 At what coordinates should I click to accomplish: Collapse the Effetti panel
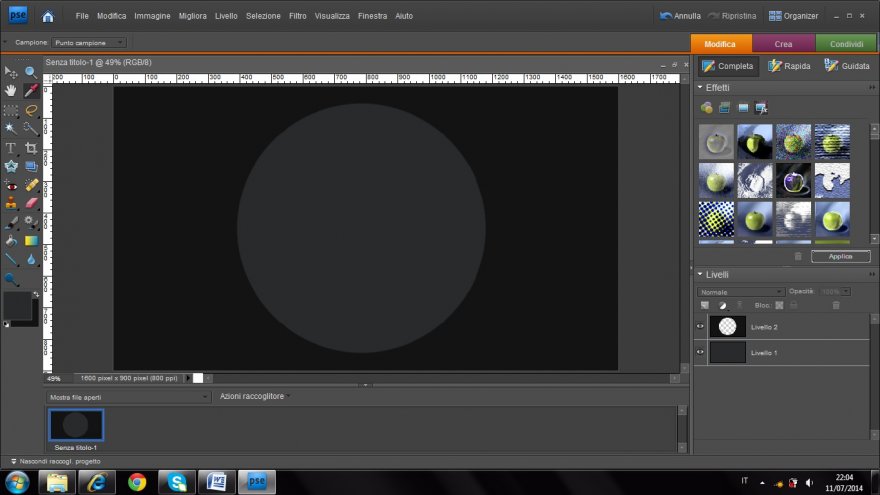tap(700, 88)
